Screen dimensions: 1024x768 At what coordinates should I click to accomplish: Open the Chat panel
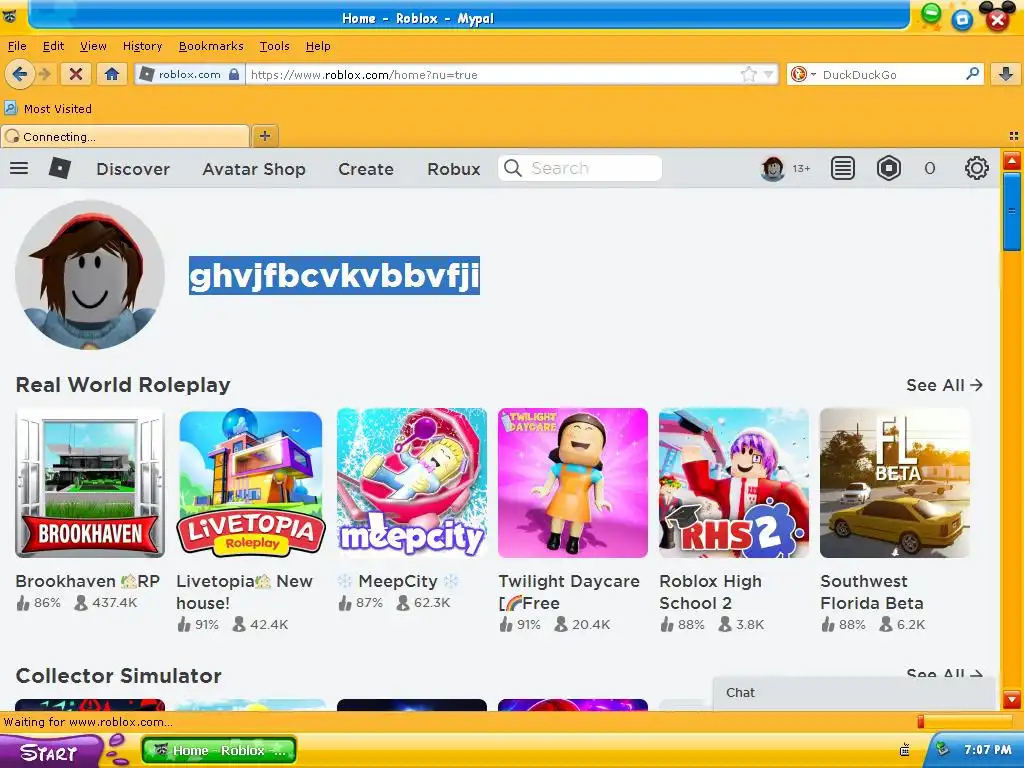(854, 693)
